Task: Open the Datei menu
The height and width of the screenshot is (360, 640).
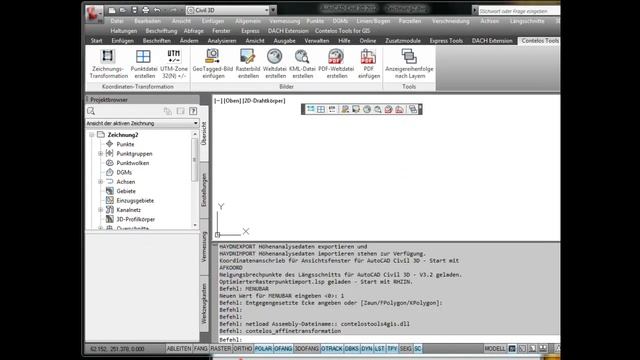Action: 117,21
